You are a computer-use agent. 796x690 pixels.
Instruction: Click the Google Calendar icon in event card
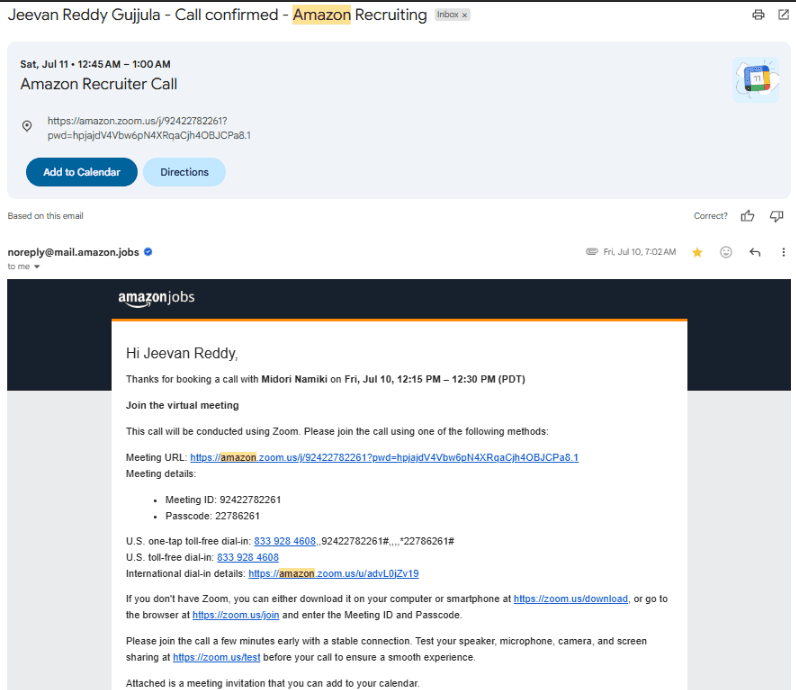755,80
